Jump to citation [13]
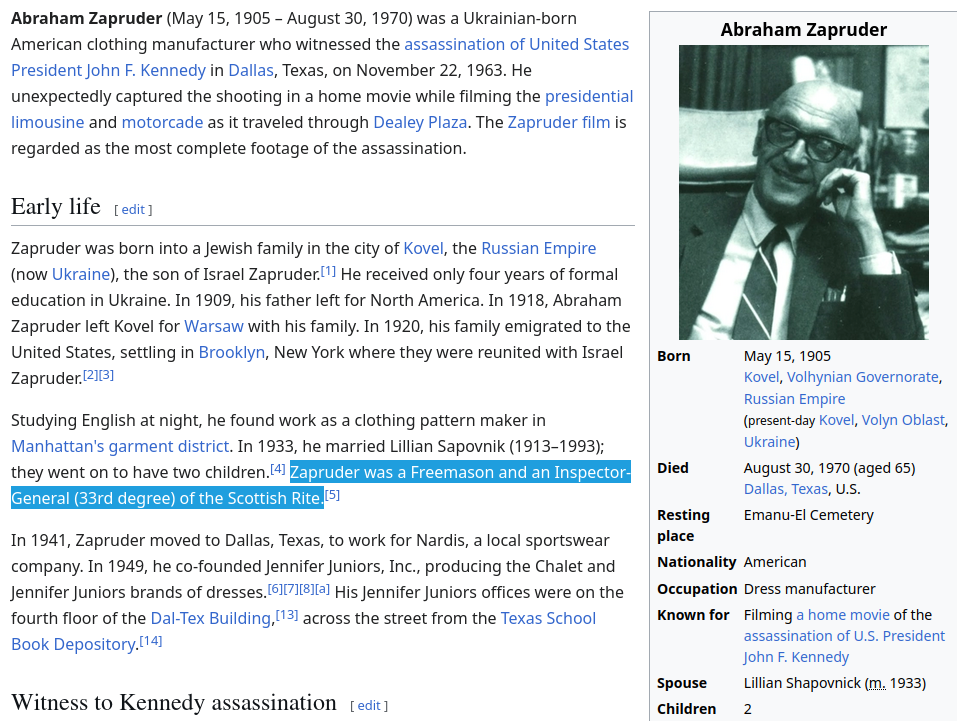The width and height of the screenshot is (957, 721). click(x=287, y=615)
